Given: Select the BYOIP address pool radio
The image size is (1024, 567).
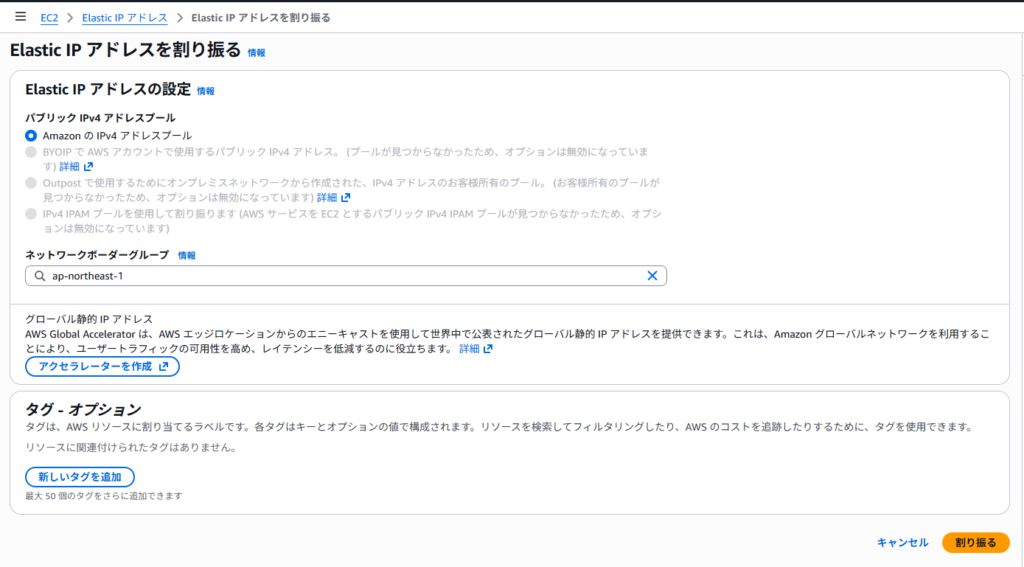Looking at the screenshot, I should 31,152.
